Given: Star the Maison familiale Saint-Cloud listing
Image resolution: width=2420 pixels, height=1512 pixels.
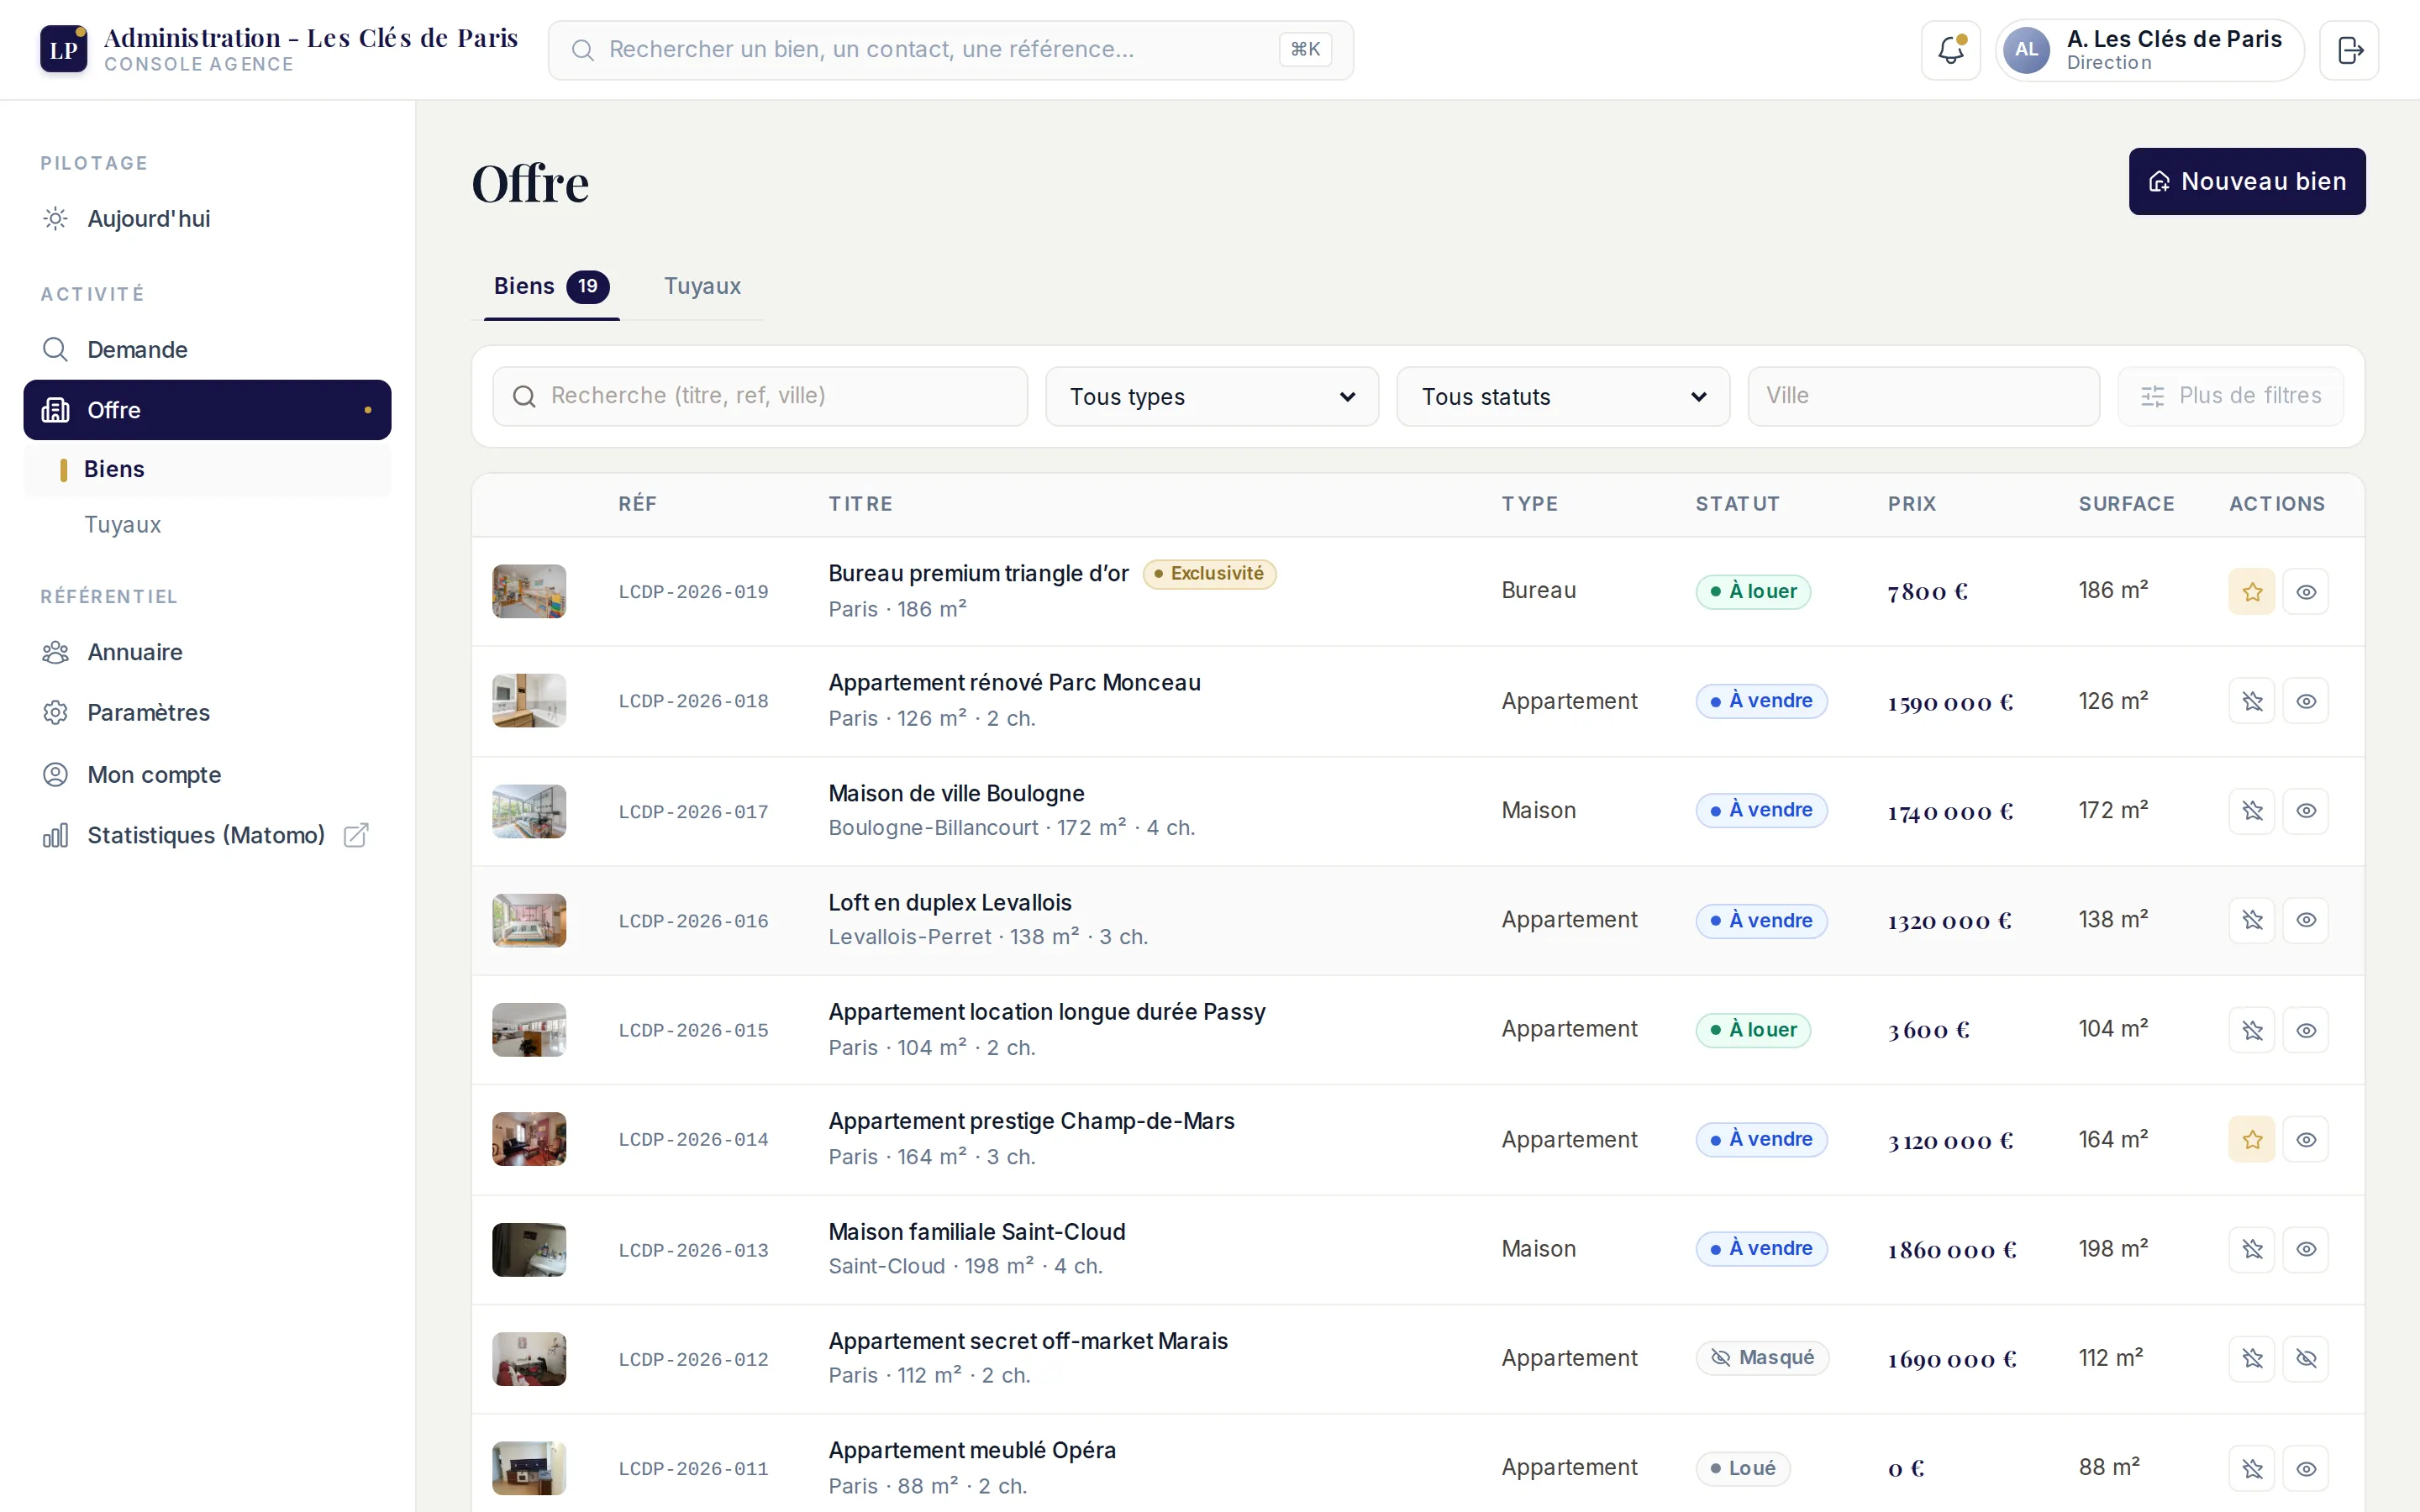Looking at the screenshot, I should point(2252,1249).
